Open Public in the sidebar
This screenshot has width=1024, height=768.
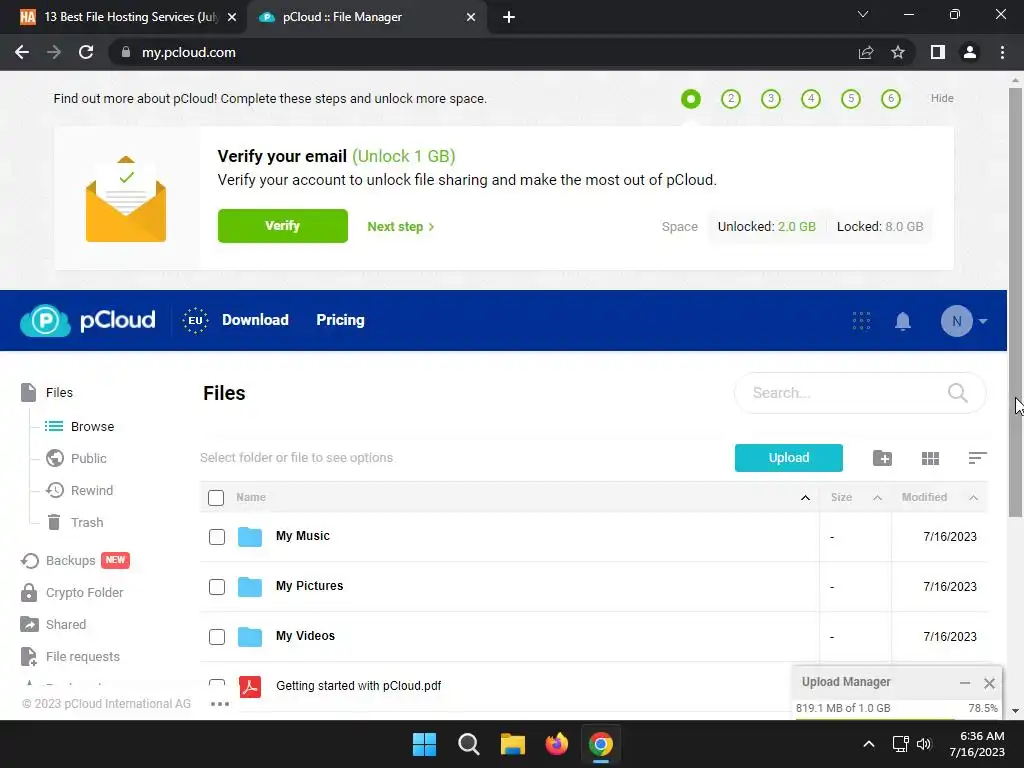[x=76, y=458]
